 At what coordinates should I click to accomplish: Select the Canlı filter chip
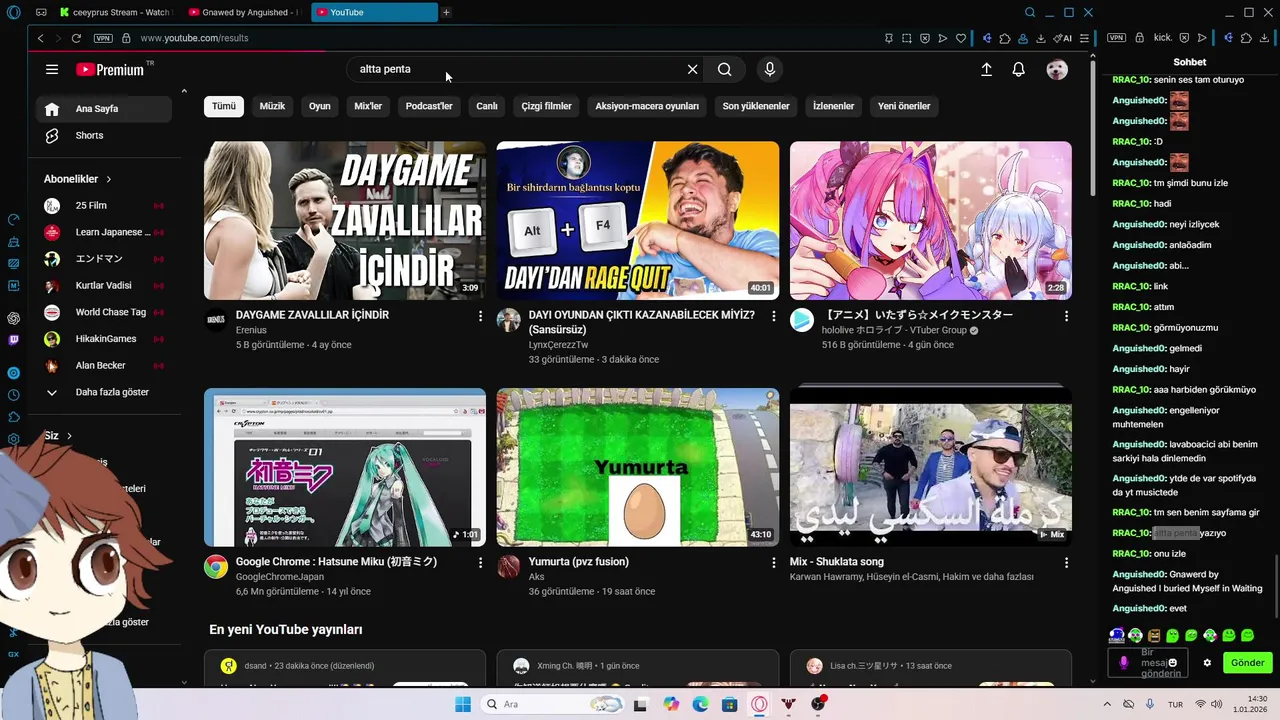pos(487,106)
